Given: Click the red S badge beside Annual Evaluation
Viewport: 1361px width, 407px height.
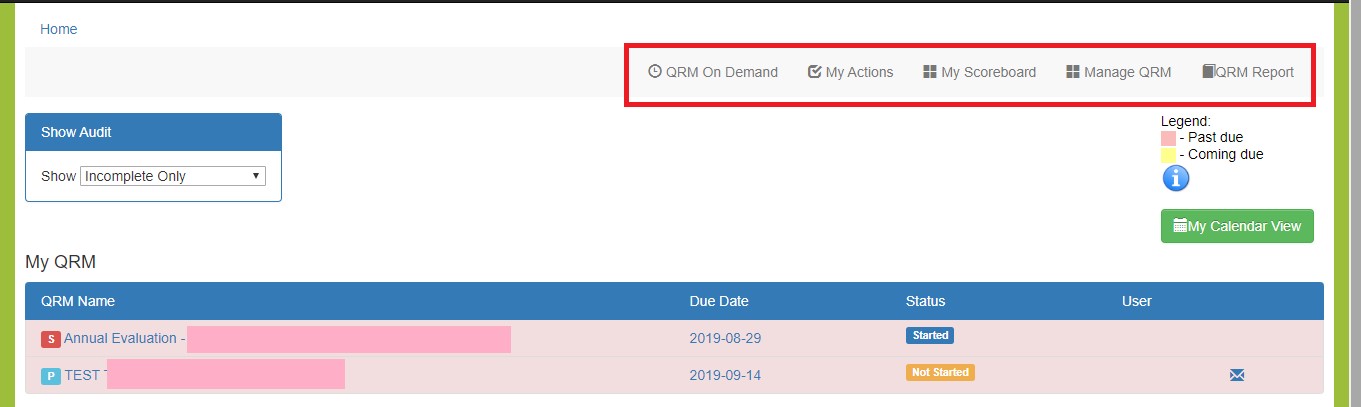Looking at the screenshot, I should click(x=50, y=339).
